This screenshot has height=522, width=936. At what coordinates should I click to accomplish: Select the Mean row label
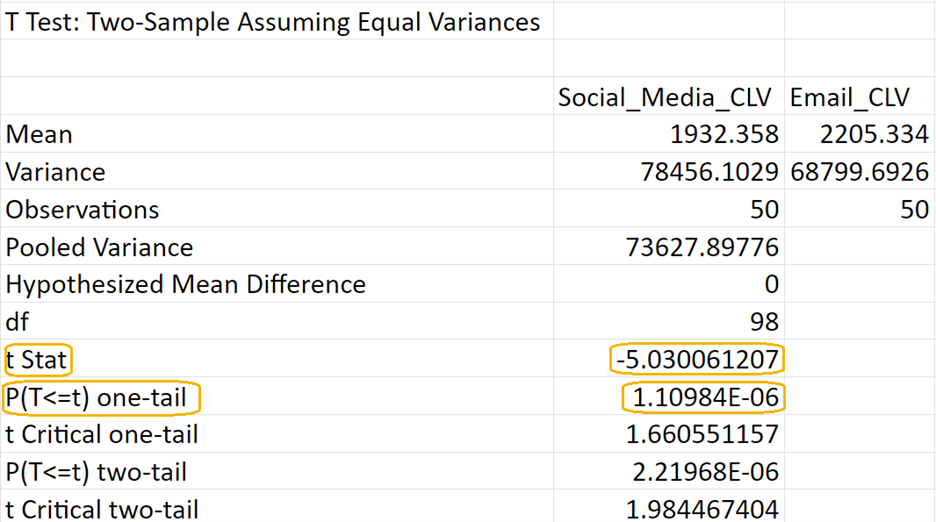point(40,134)
